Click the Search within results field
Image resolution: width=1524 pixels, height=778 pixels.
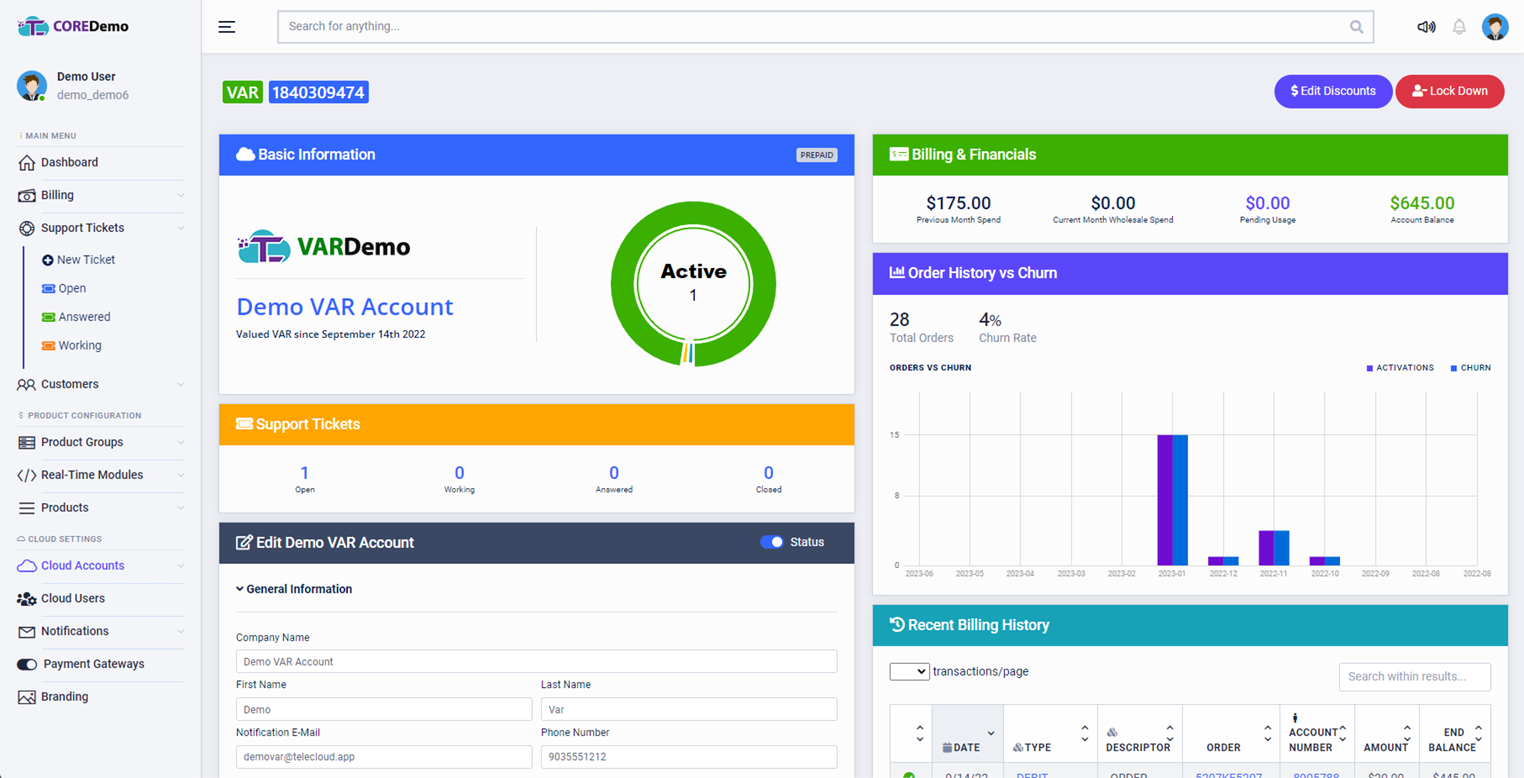click(1415, 677)
